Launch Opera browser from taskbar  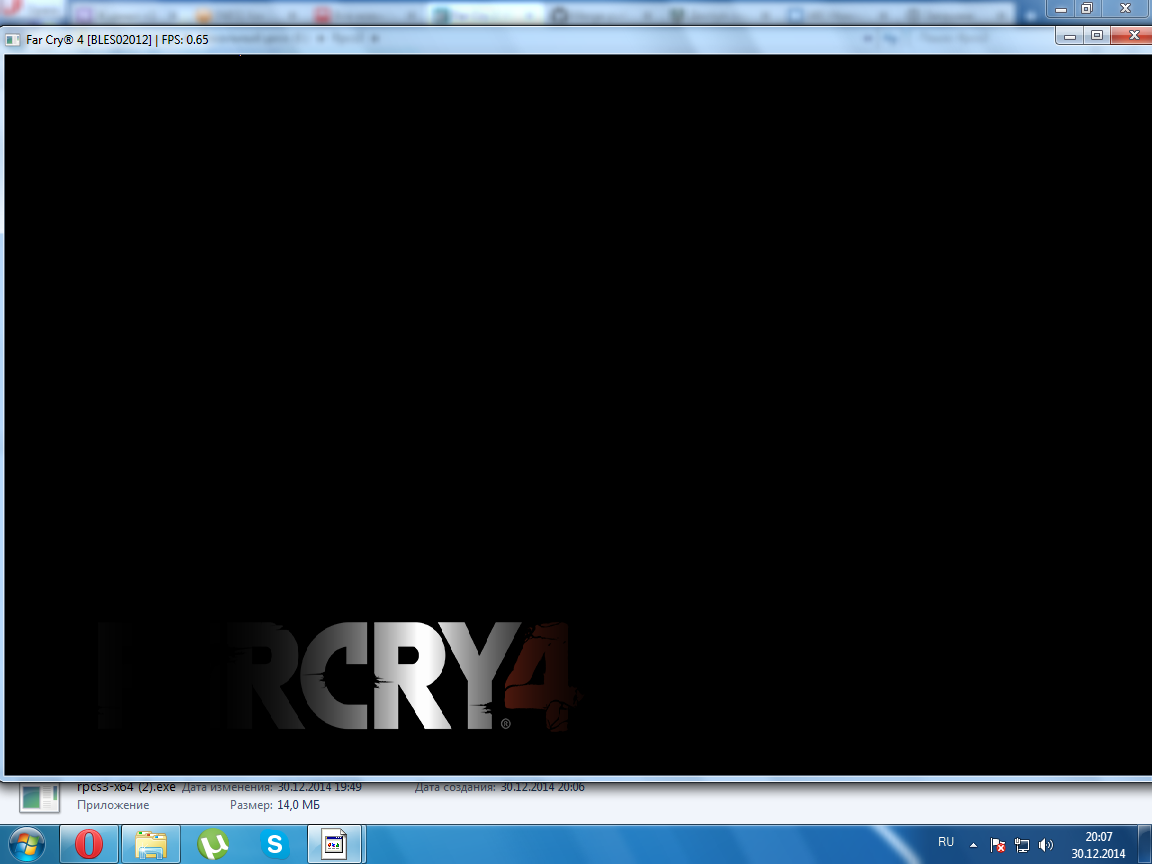88,844
